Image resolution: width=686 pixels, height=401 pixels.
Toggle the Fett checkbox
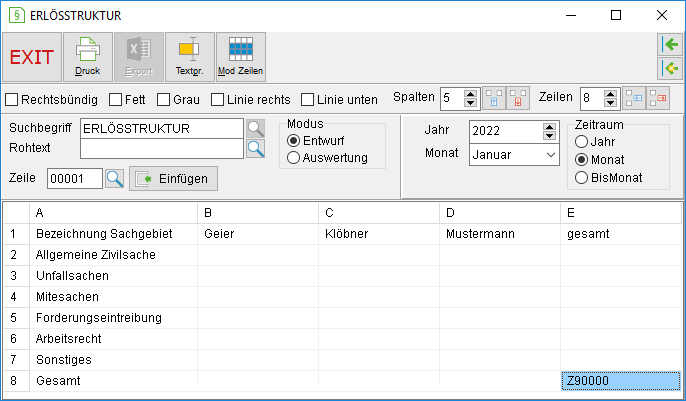point(116,100)
